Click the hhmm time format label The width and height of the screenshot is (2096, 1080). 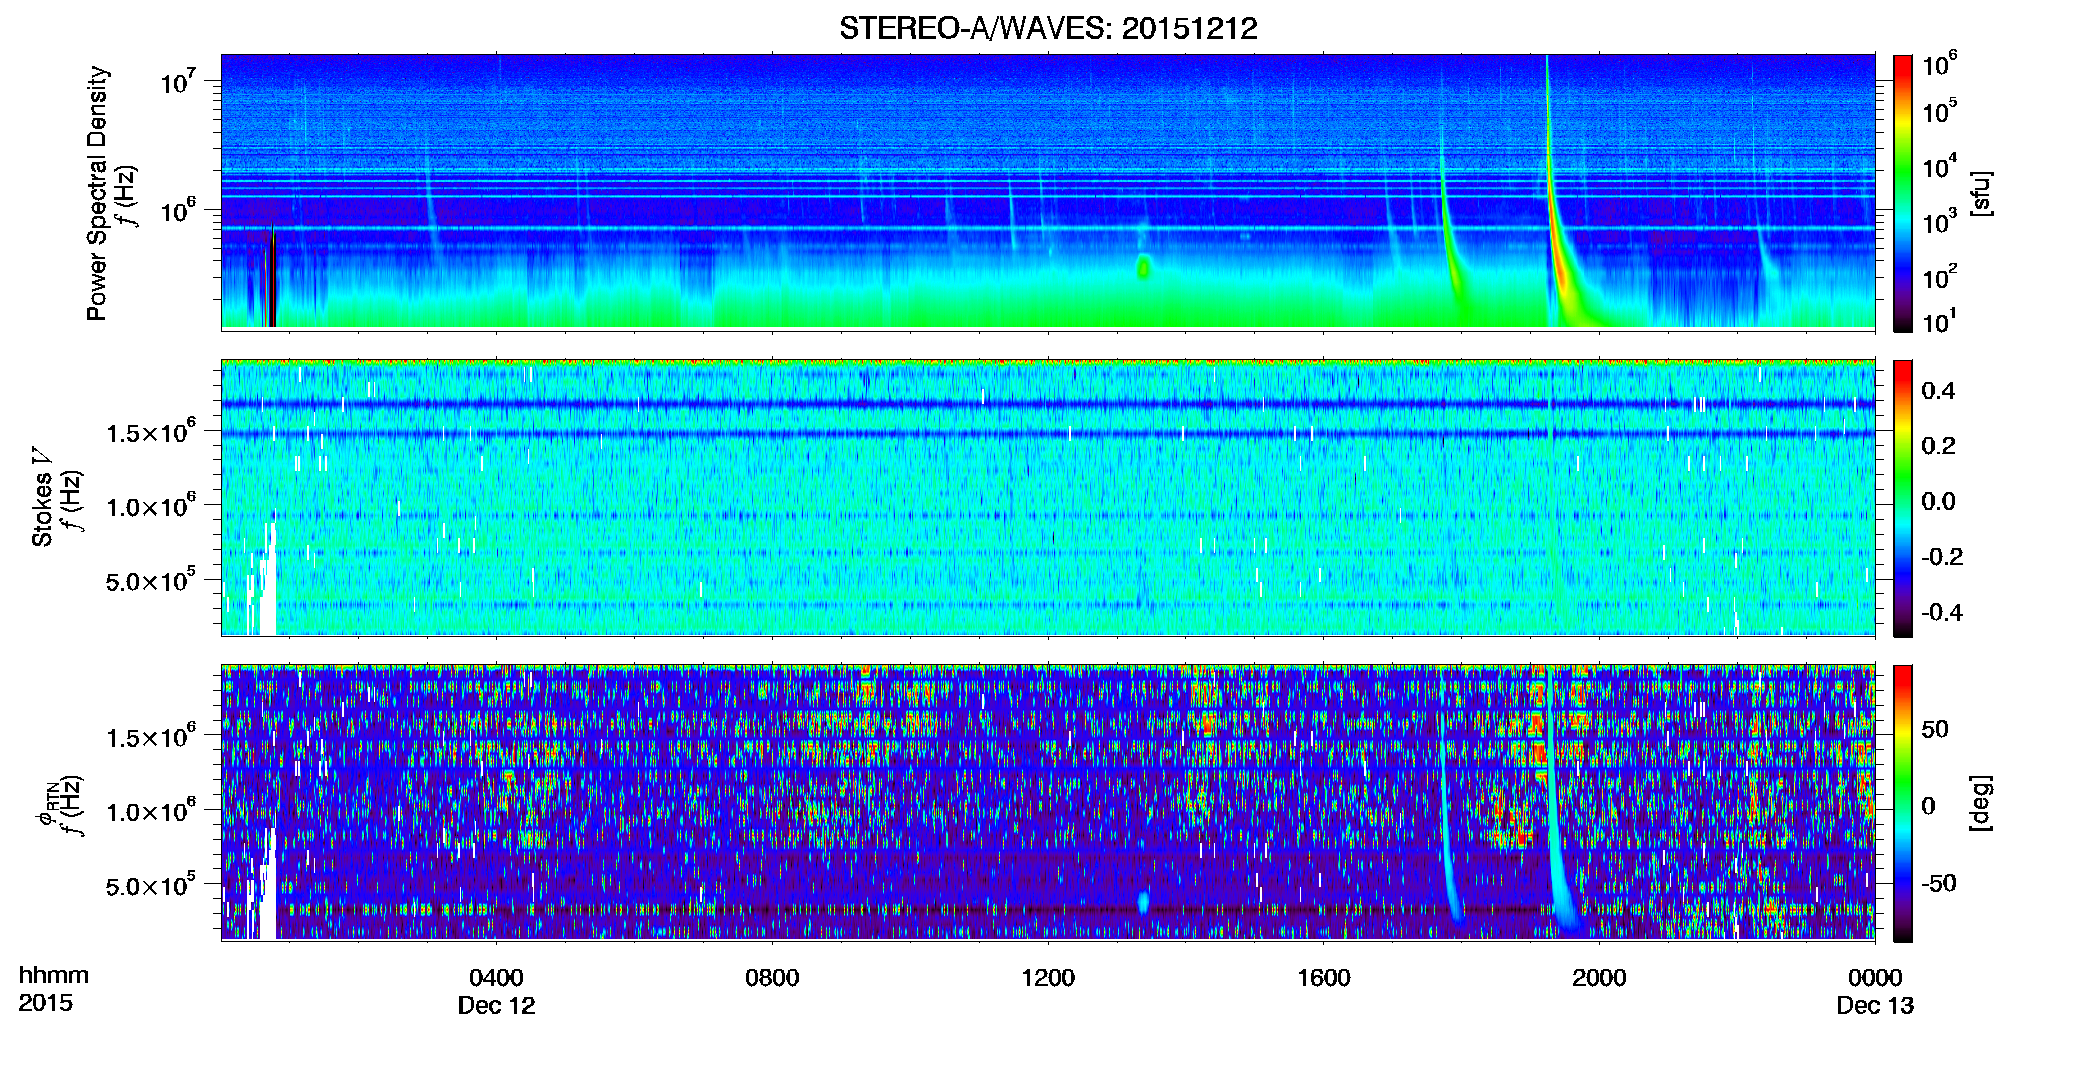tap(54, 975)
